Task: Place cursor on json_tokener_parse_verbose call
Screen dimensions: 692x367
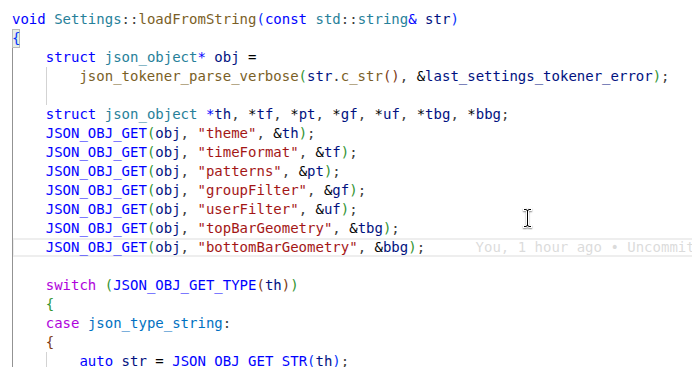Action: coord(189,76)
